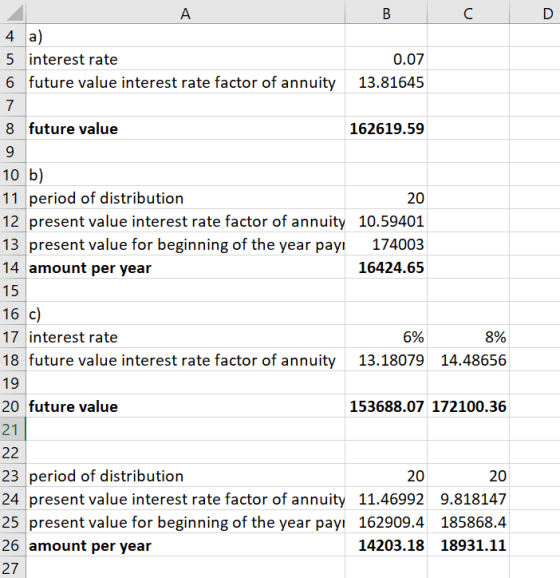Click the 'b)' cell

[x=185, y=175]
